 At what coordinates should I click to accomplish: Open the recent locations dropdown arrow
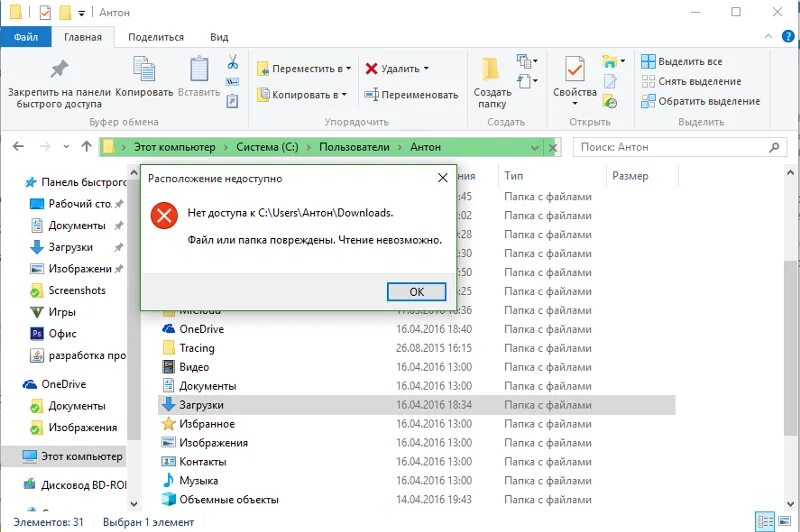(66, 147)
